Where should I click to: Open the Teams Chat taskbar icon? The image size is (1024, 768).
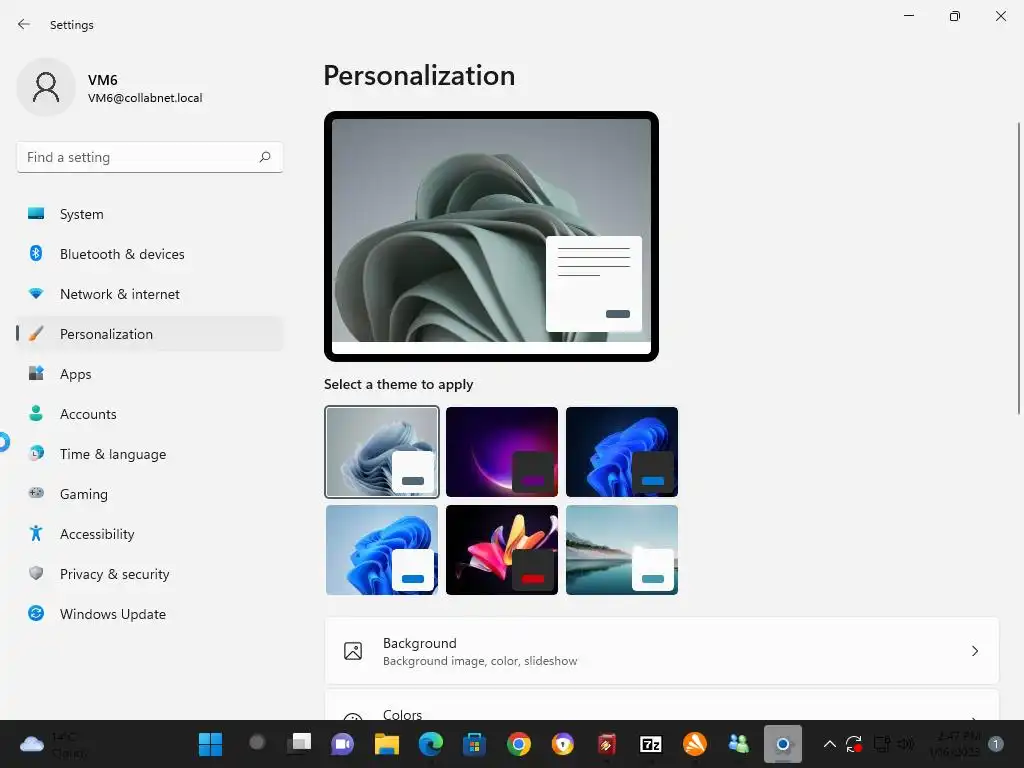343,744
